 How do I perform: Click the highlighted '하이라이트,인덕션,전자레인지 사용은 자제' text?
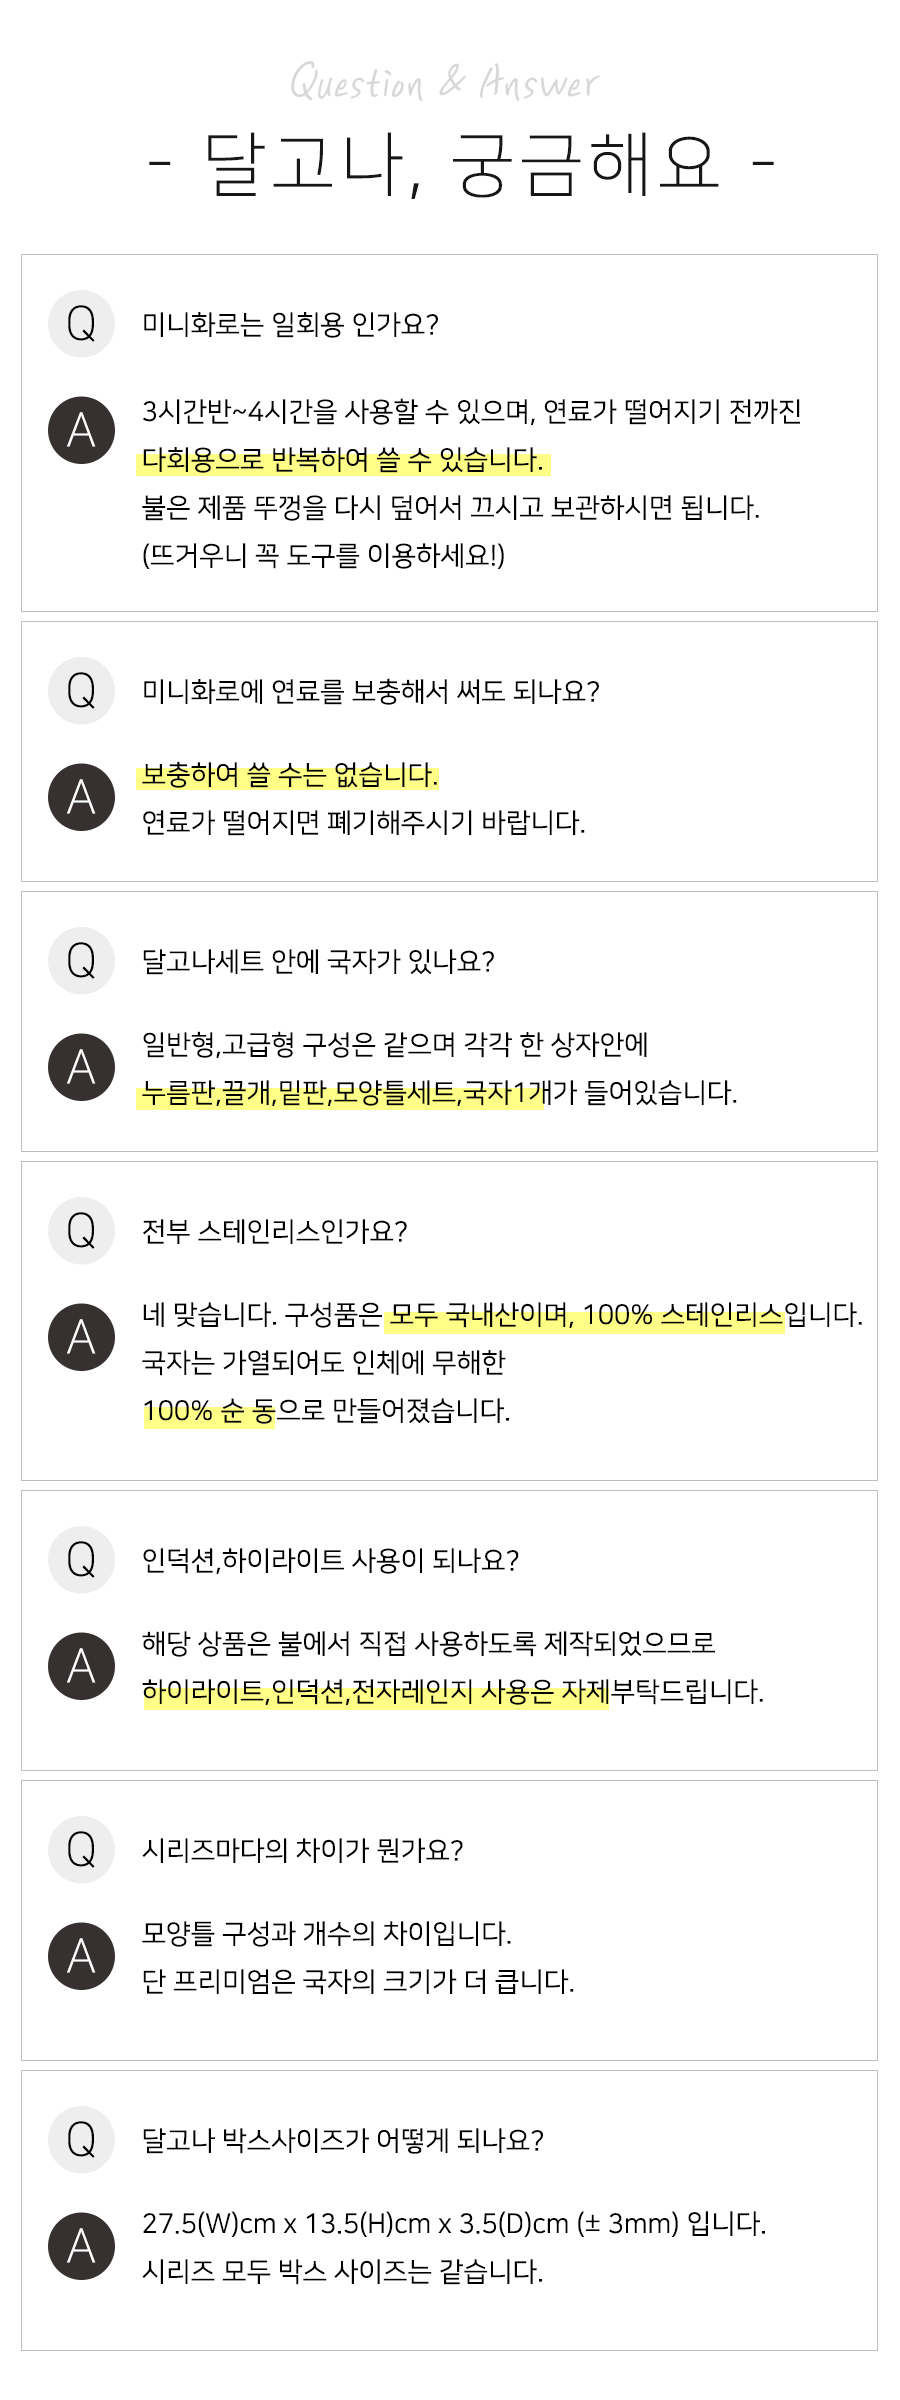point(375,1692)
